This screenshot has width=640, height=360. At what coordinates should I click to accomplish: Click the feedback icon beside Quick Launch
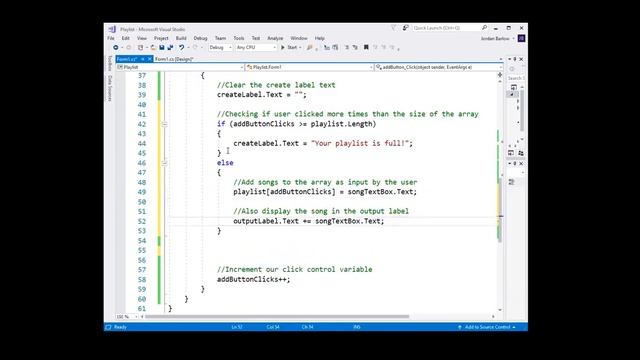pos(405,28)
